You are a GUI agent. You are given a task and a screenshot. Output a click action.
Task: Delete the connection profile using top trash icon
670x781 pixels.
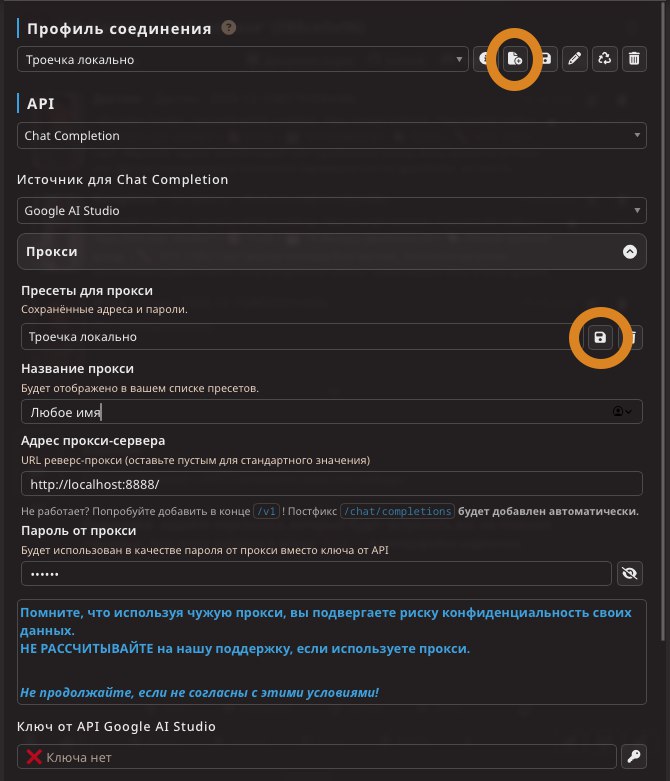[634, 59]
